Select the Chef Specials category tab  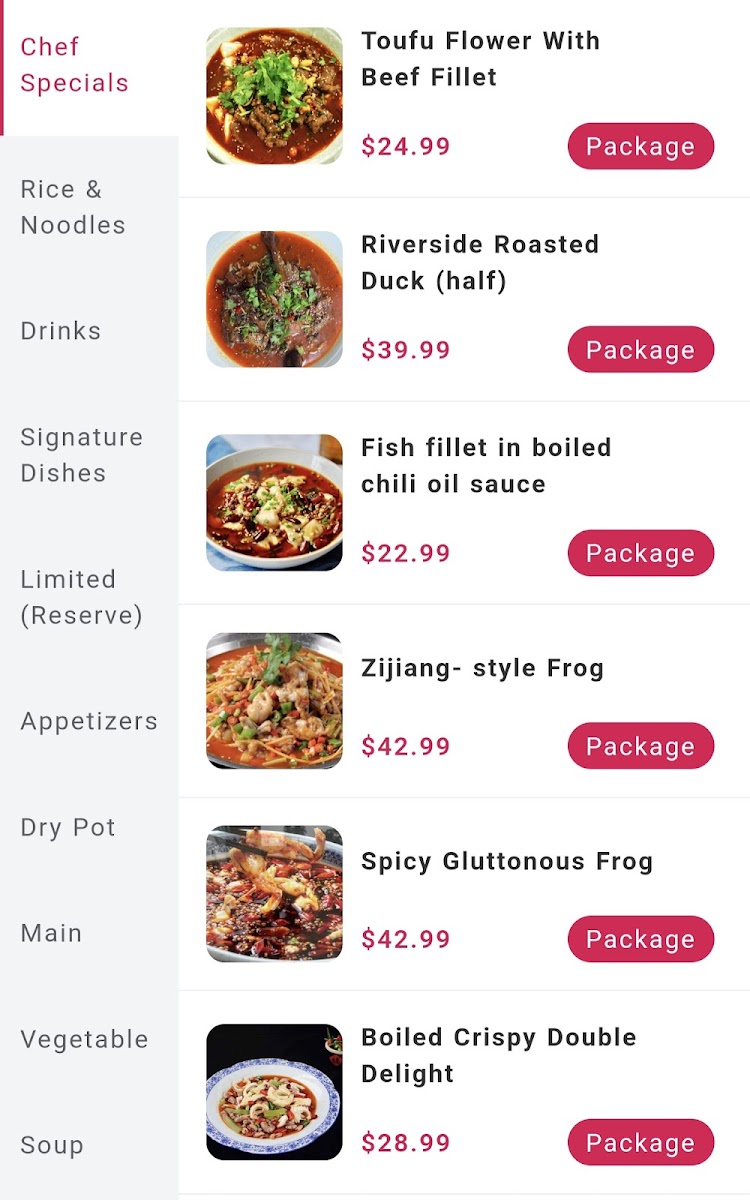coord(89,65)
